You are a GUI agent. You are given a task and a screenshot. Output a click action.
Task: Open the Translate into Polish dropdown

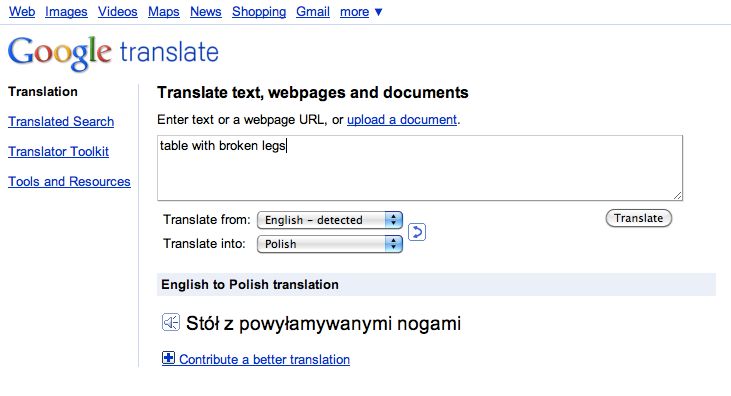coord(330,244)
